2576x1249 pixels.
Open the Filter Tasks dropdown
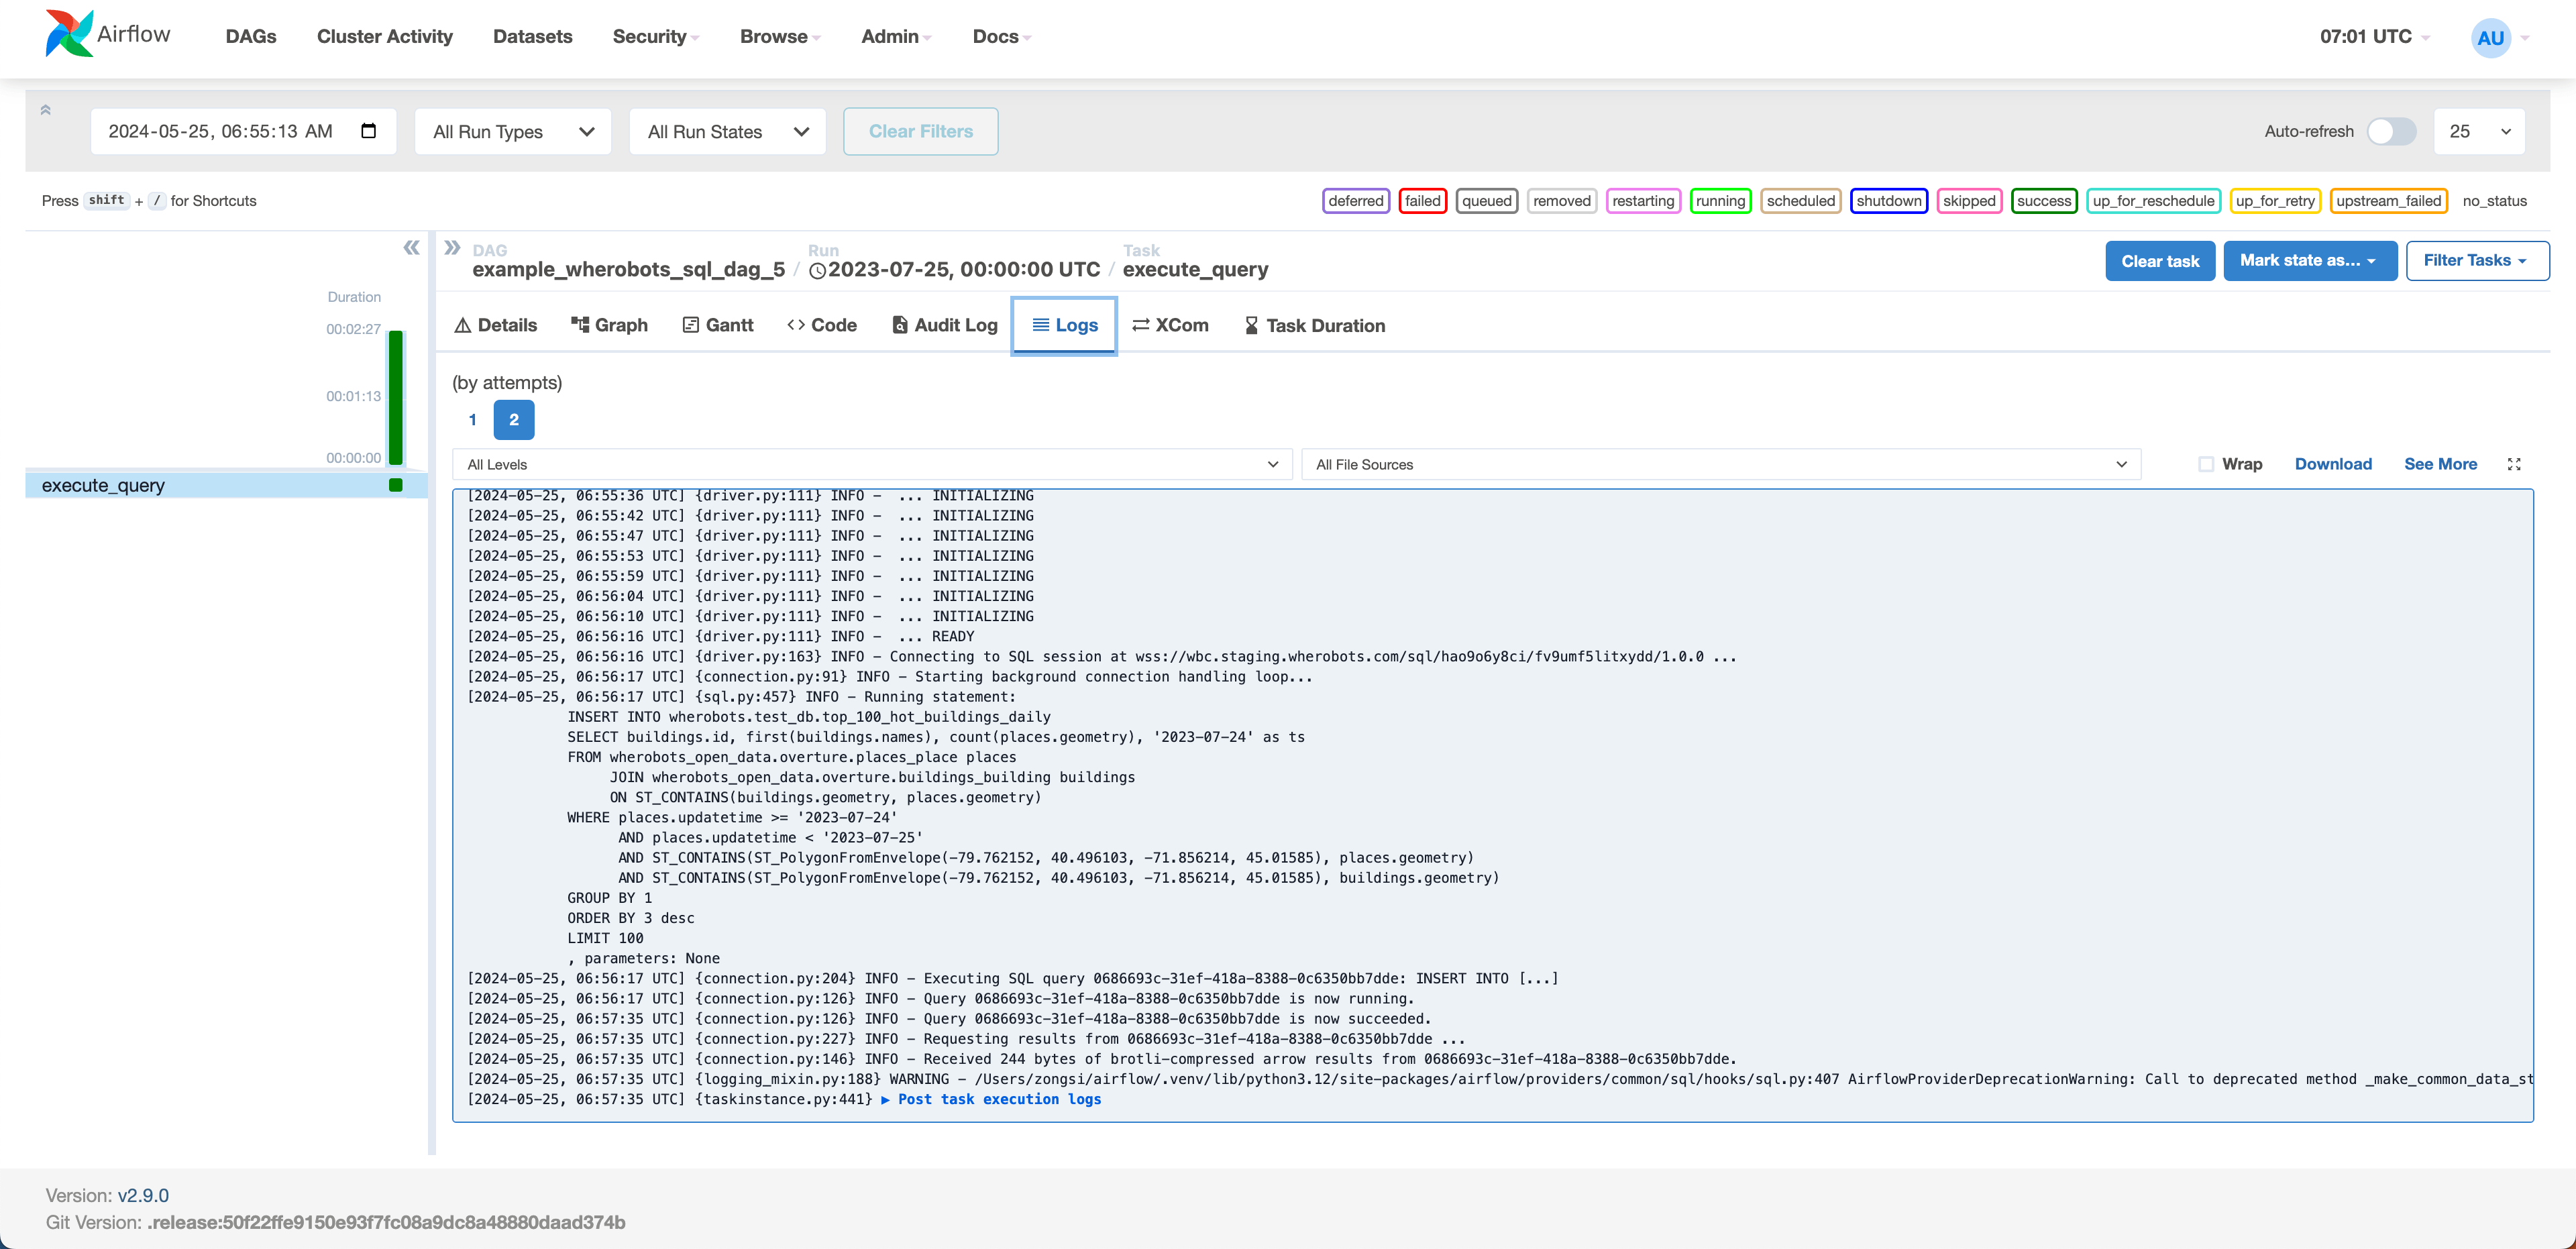(x=2477, y=260)
